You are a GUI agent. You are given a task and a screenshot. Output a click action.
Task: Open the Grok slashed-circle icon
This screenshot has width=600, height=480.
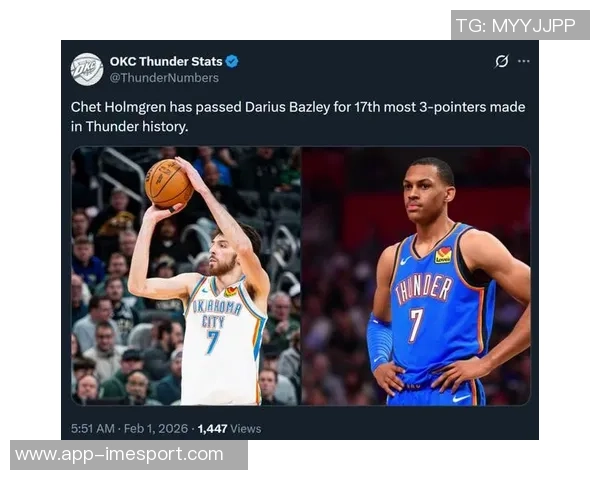502,61
